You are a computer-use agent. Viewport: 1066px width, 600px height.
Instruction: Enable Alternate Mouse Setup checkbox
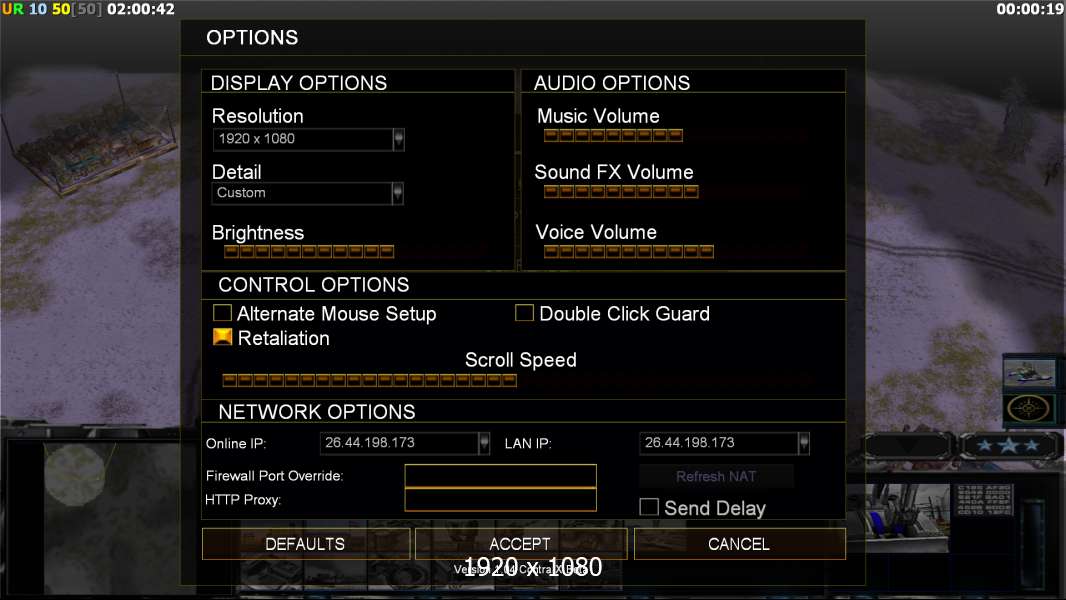point(222,313)
